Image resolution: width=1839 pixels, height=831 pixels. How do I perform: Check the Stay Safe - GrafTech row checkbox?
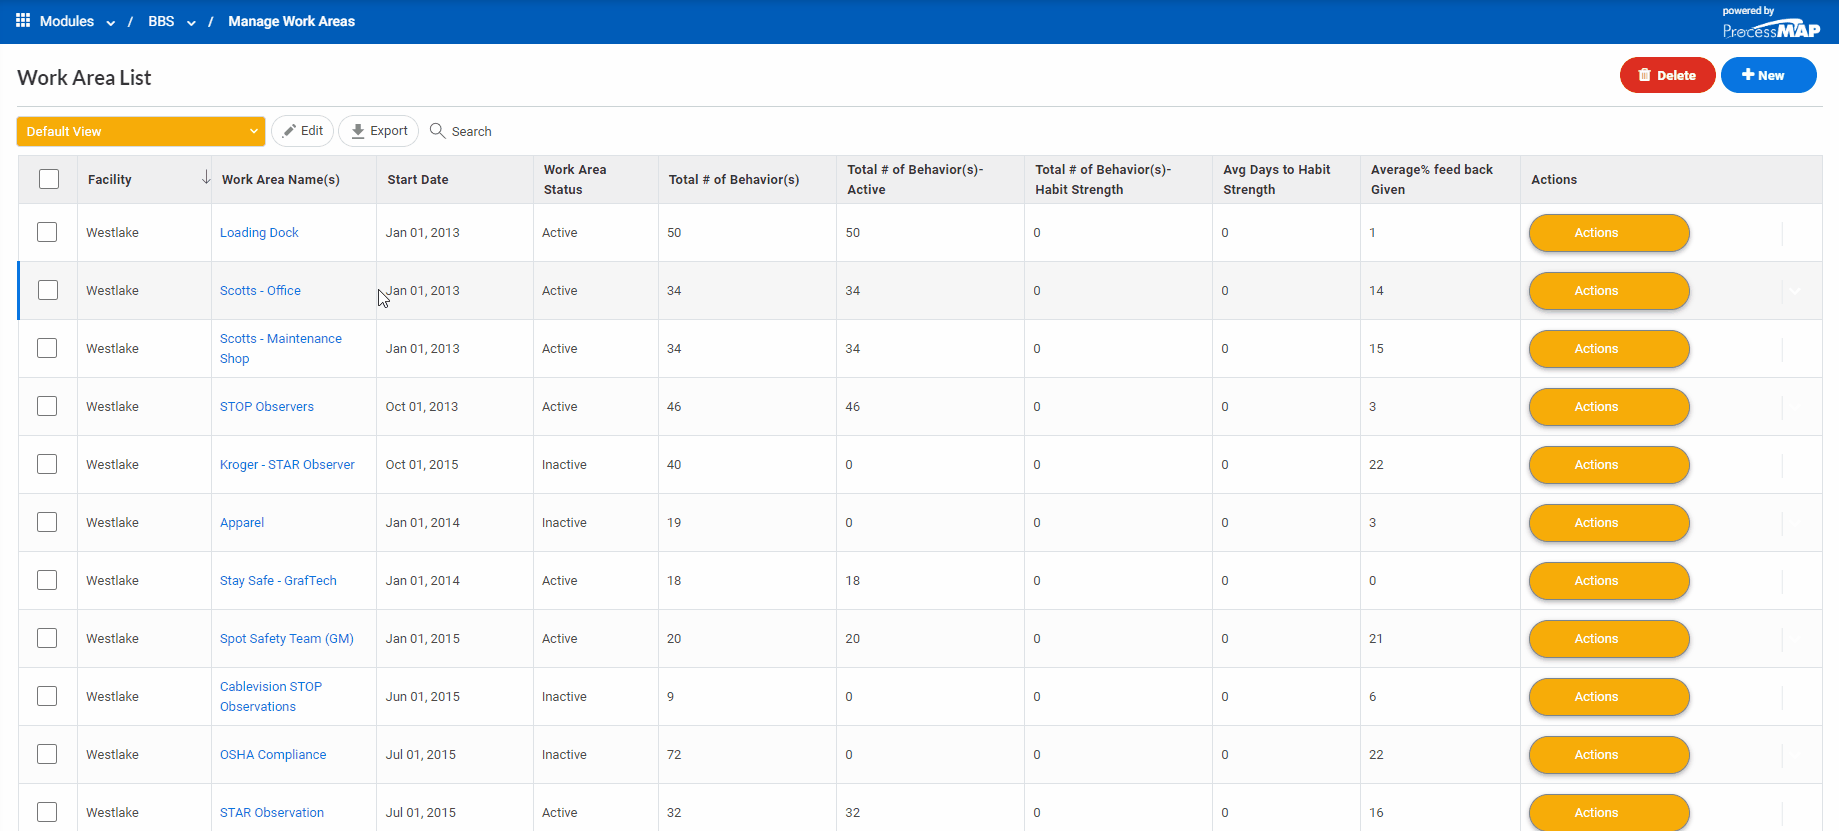(47, 580)
